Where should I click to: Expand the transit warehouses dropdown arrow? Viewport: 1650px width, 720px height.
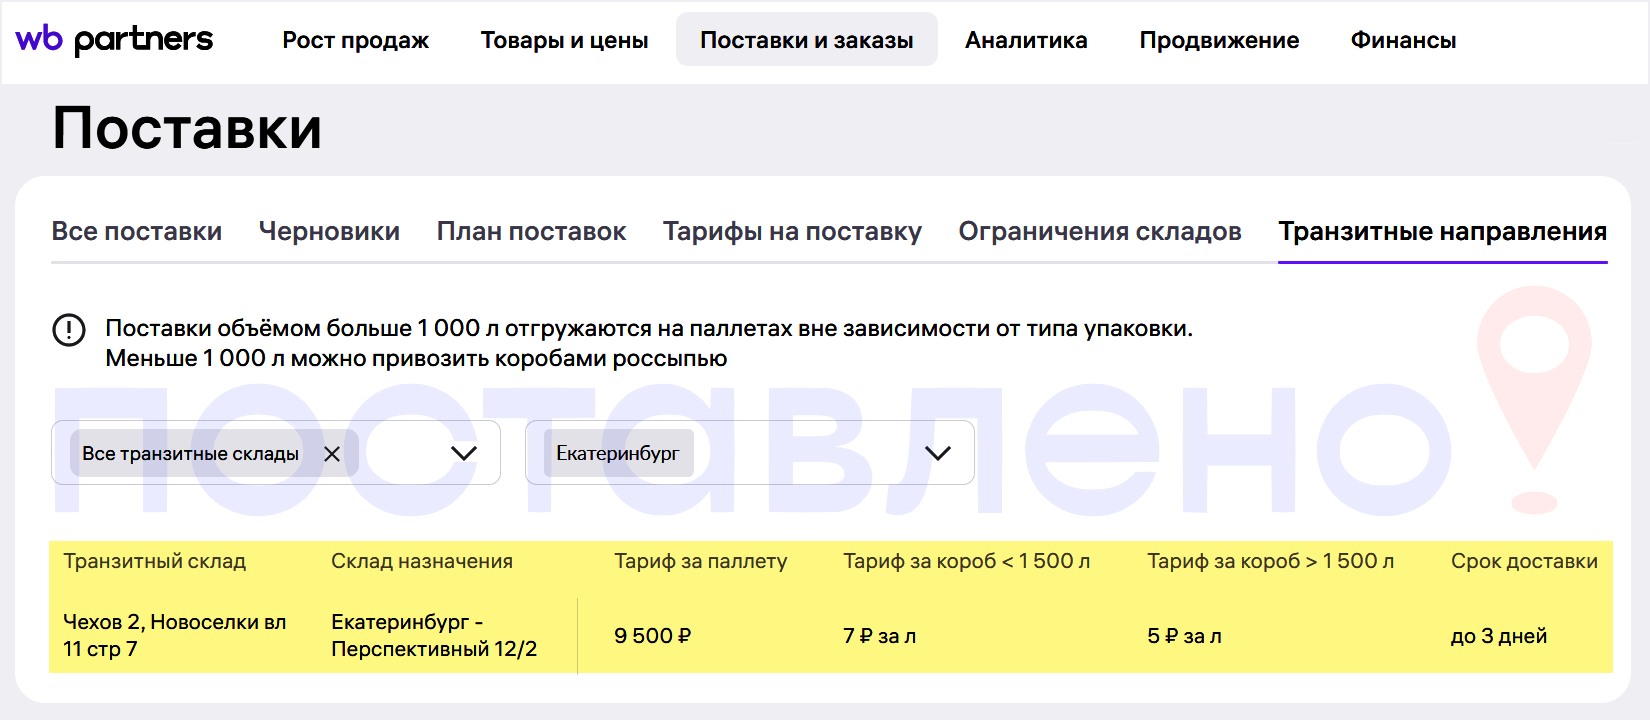coord(464,453)
